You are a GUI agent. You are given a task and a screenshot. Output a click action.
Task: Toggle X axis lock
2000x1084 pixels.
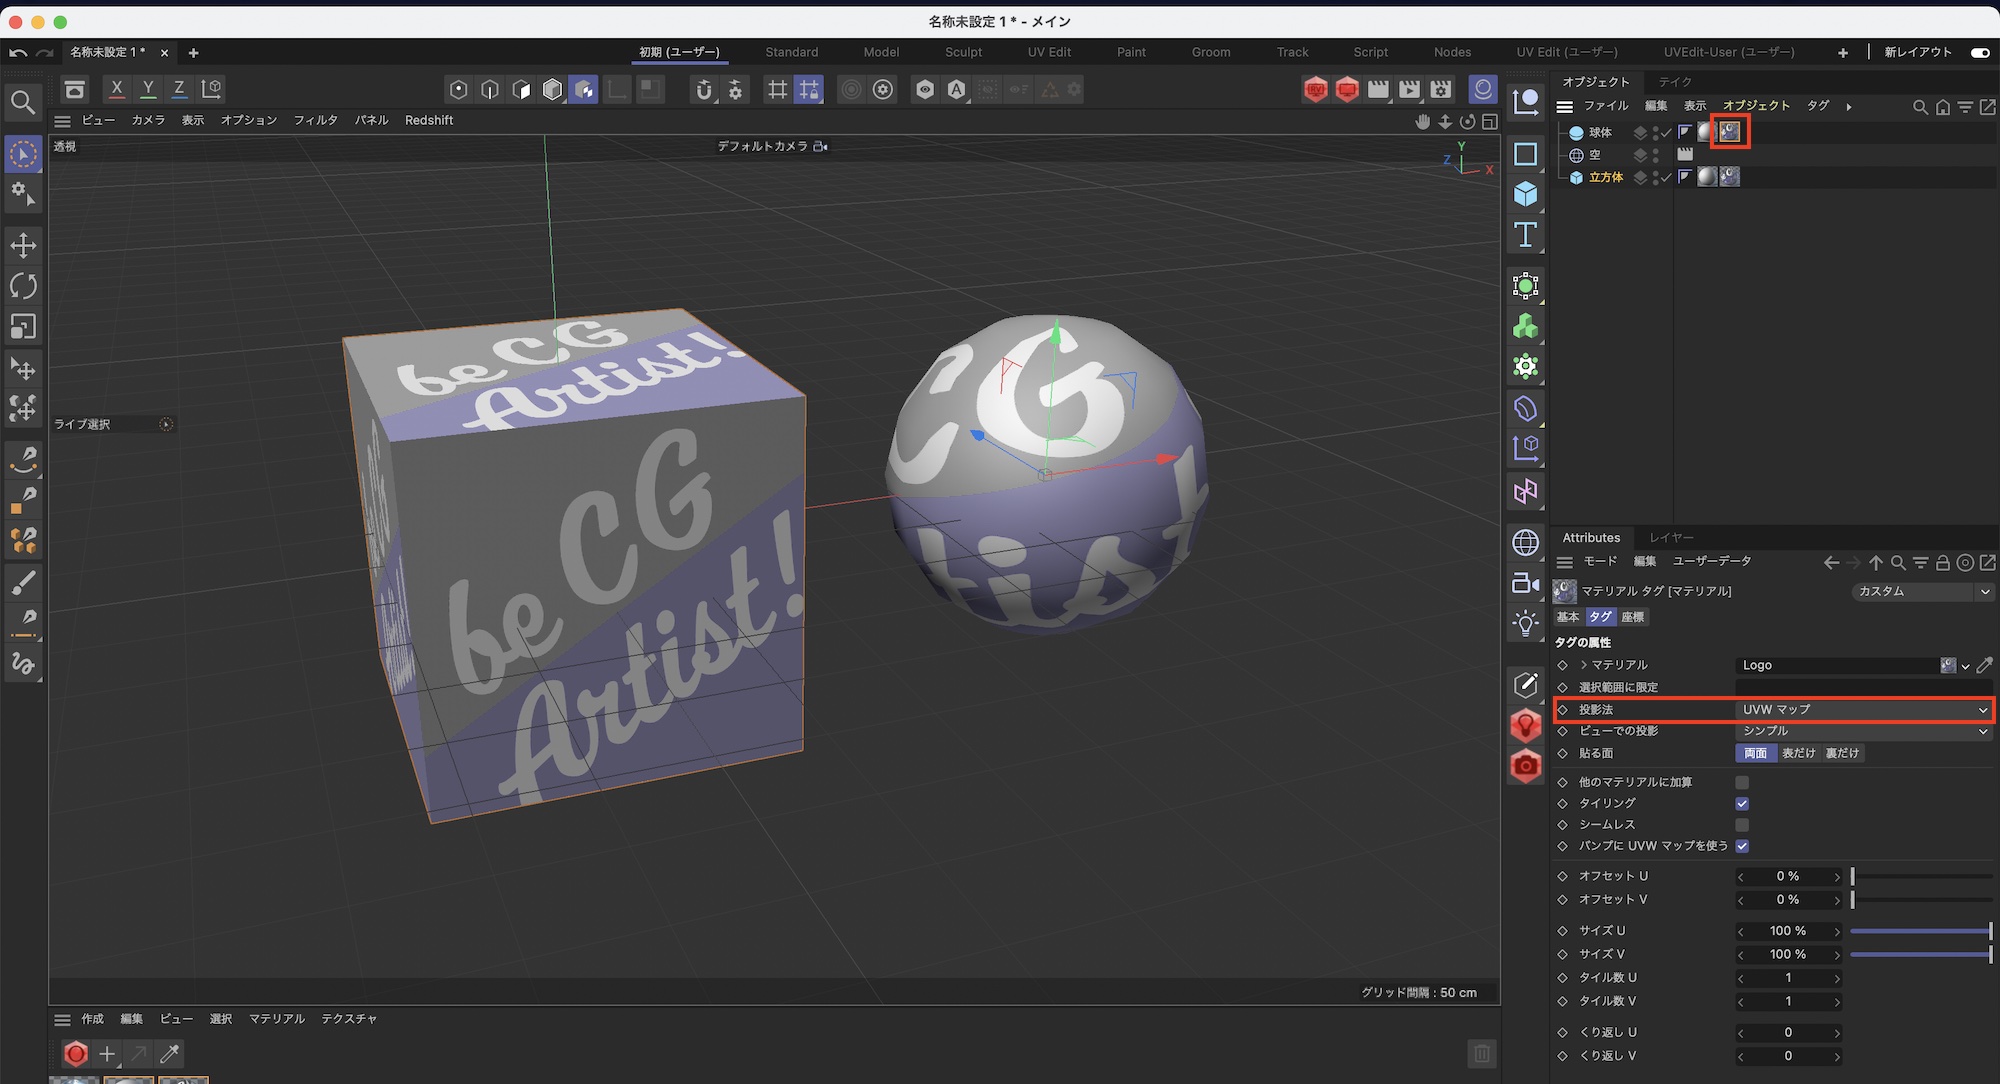click(x=117, y=89)
